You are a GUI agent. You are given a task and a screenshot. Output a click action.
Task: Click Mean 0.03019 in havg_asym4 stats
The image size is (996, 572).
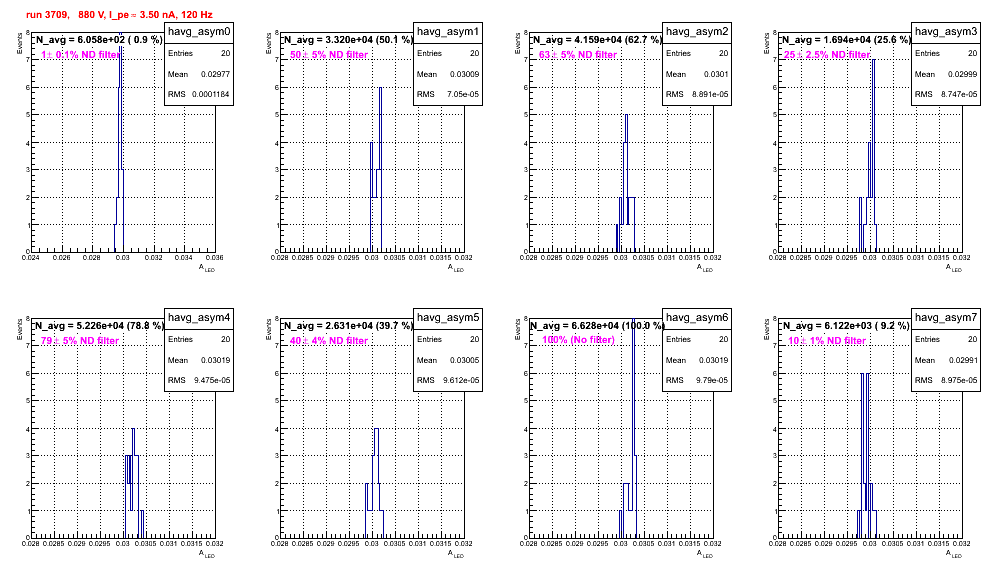pos(199,360)
